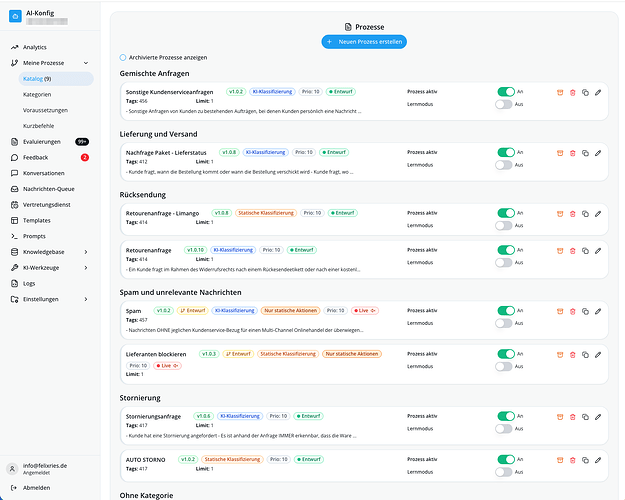
Task: Click Statische Klassifizierung tag on AUTO STORNO
Action: 232,459
